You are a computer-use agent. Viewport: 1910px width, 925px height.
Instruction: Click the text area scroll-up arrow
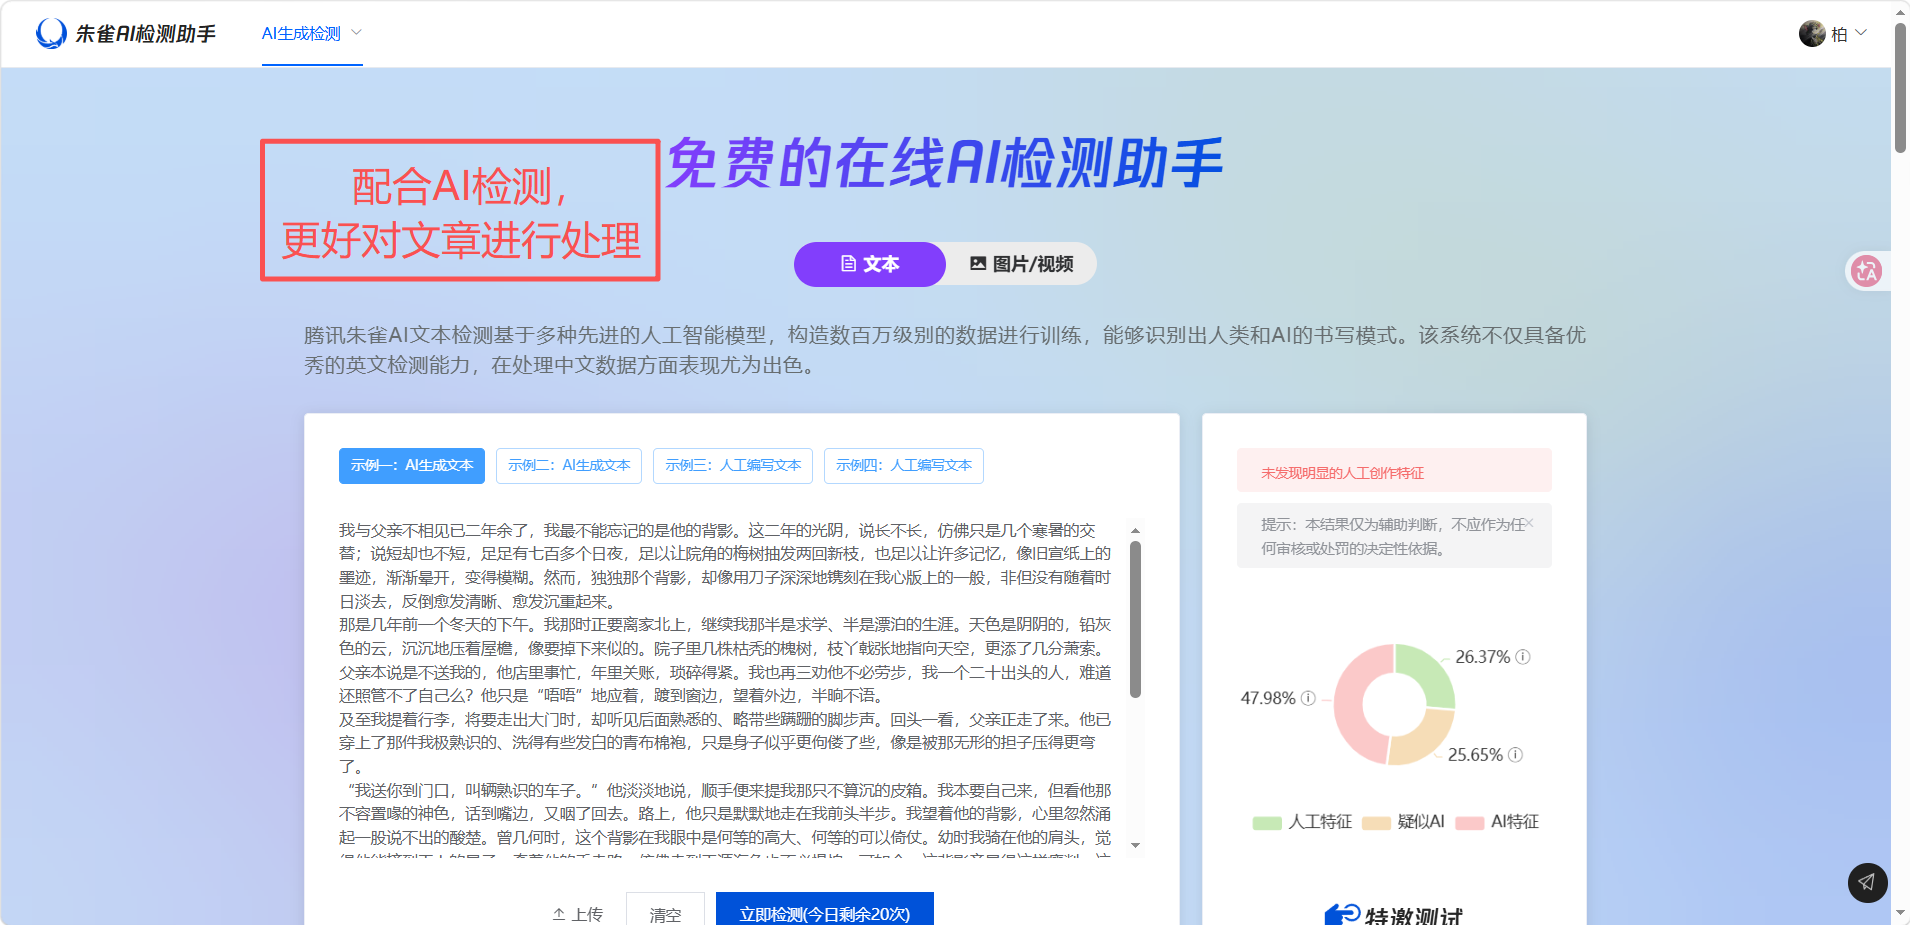point(1135,531)
